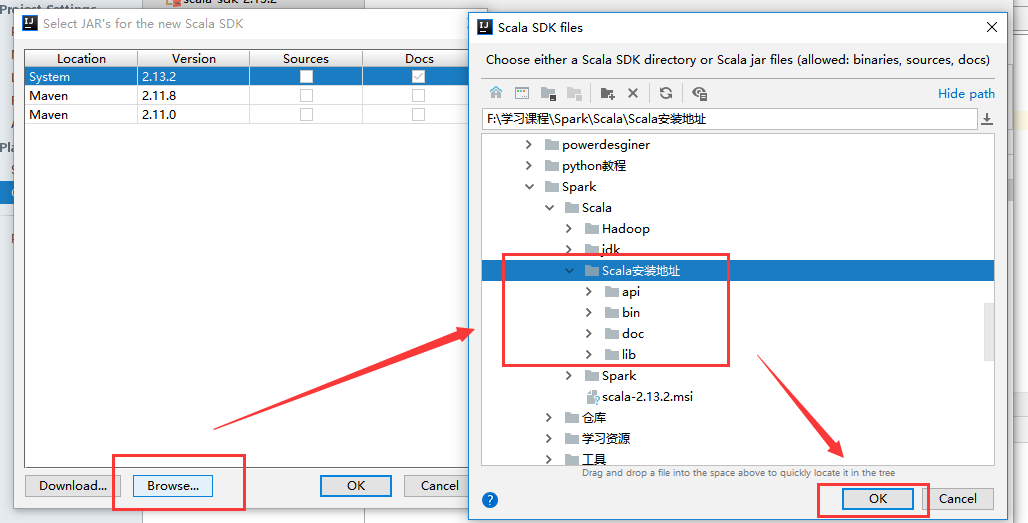Select the api folder
The height and width of the screenshot is (523, 1028).
coord(631,292)
